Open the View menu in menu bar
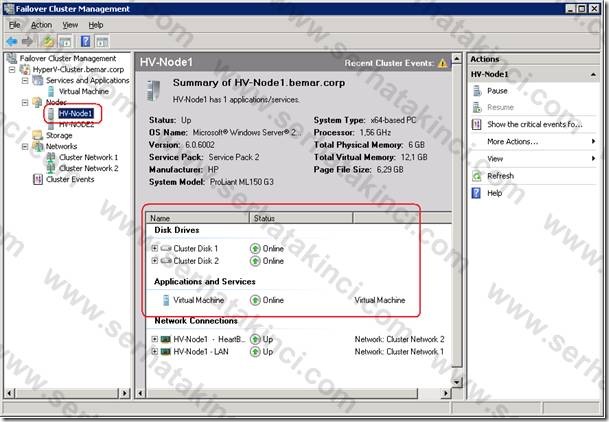The height and width of the screenshot is (422, 609). pos(70,25)
